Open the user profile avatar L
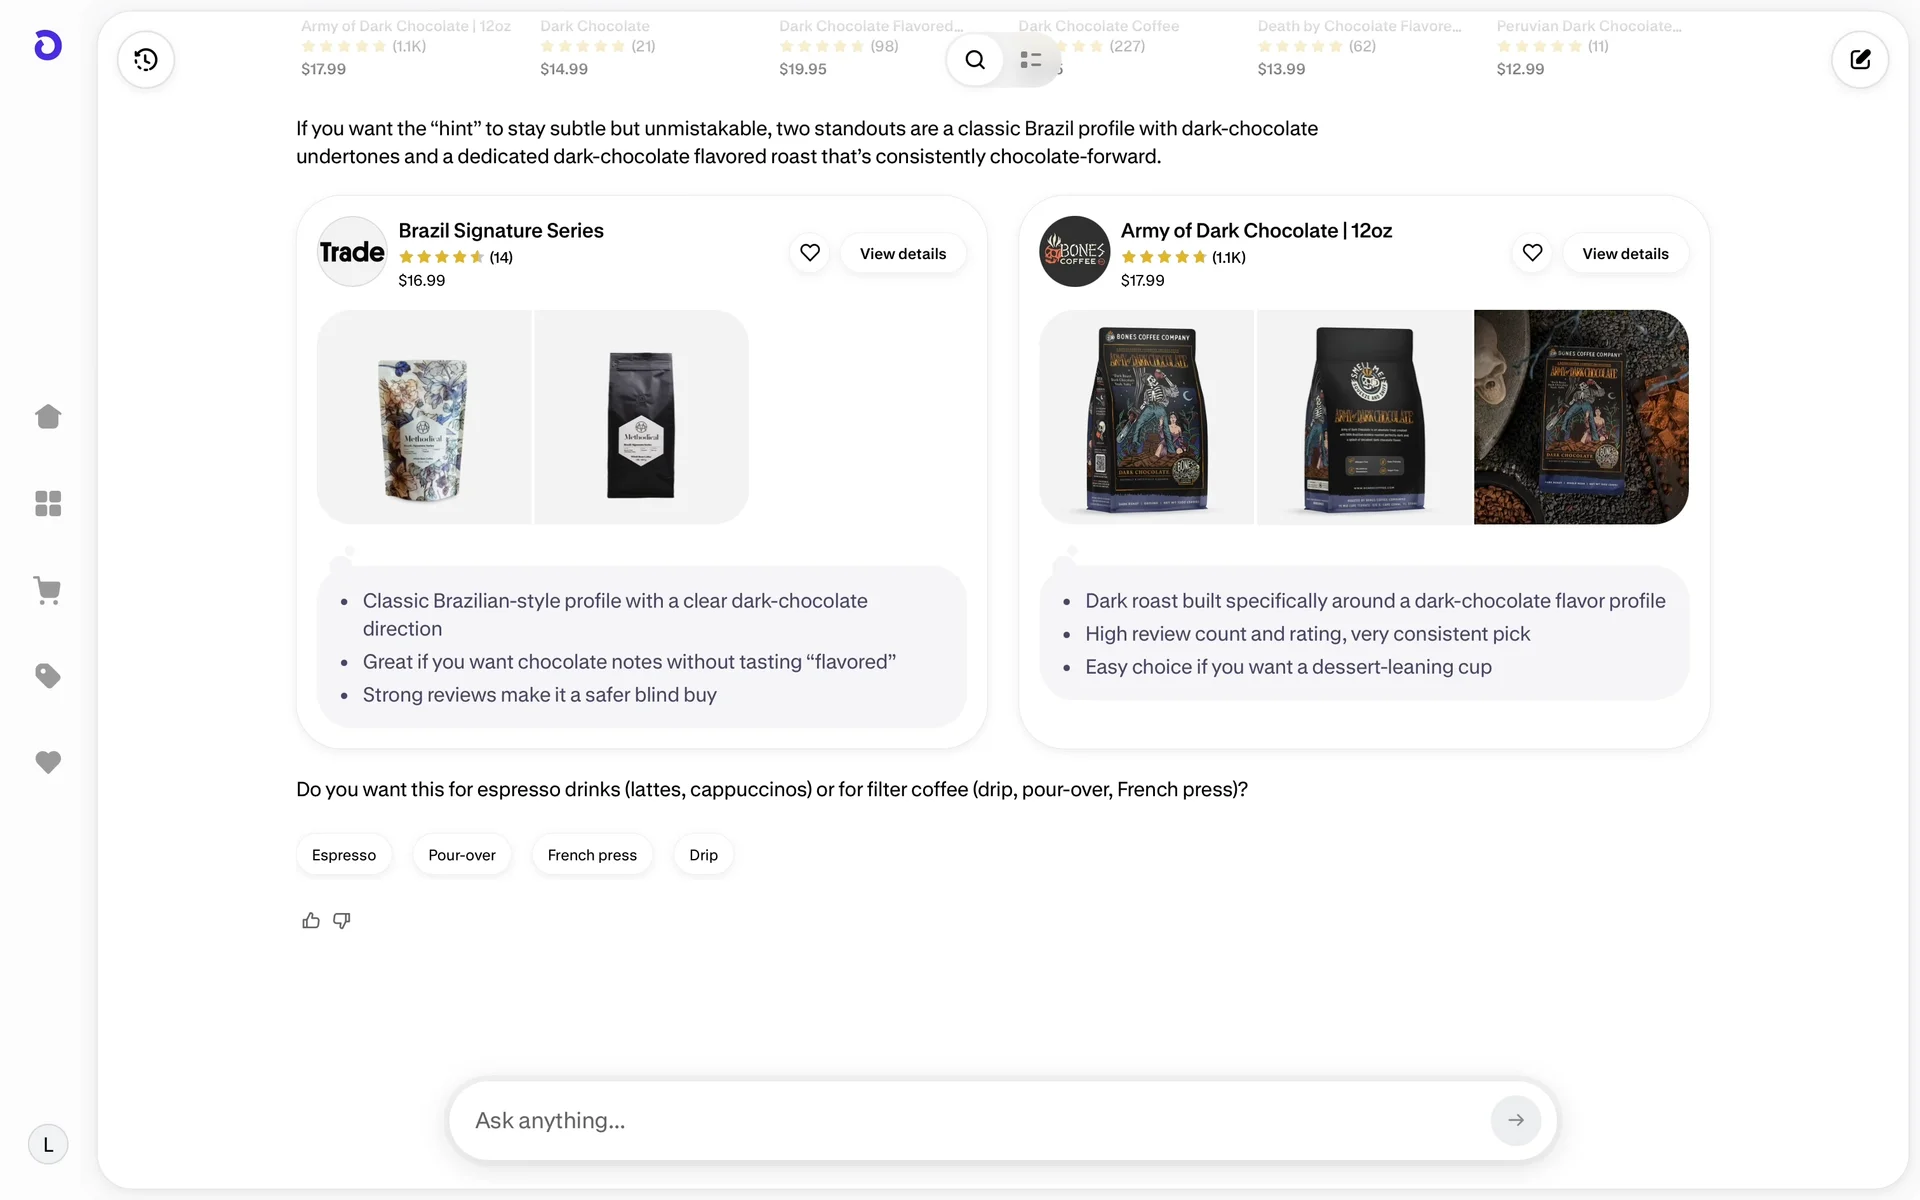Screen dimensions: 1920x1200 coord(48,1145)
